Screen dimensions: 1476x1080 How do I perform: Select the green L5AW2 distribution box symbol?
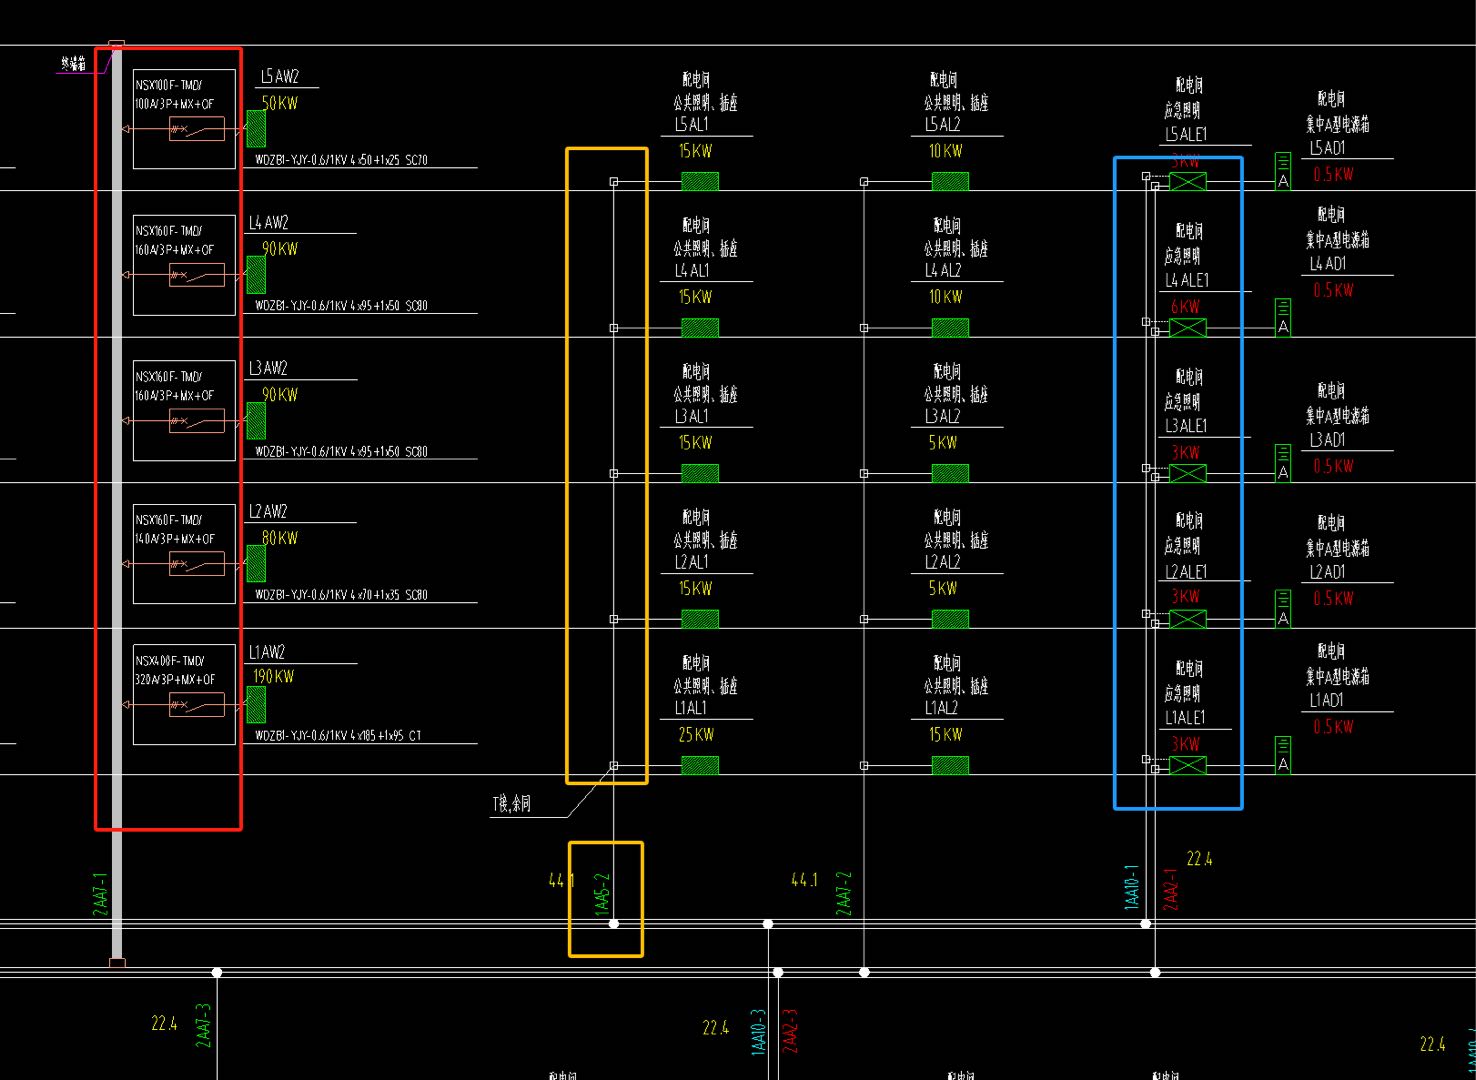(256, 129)
